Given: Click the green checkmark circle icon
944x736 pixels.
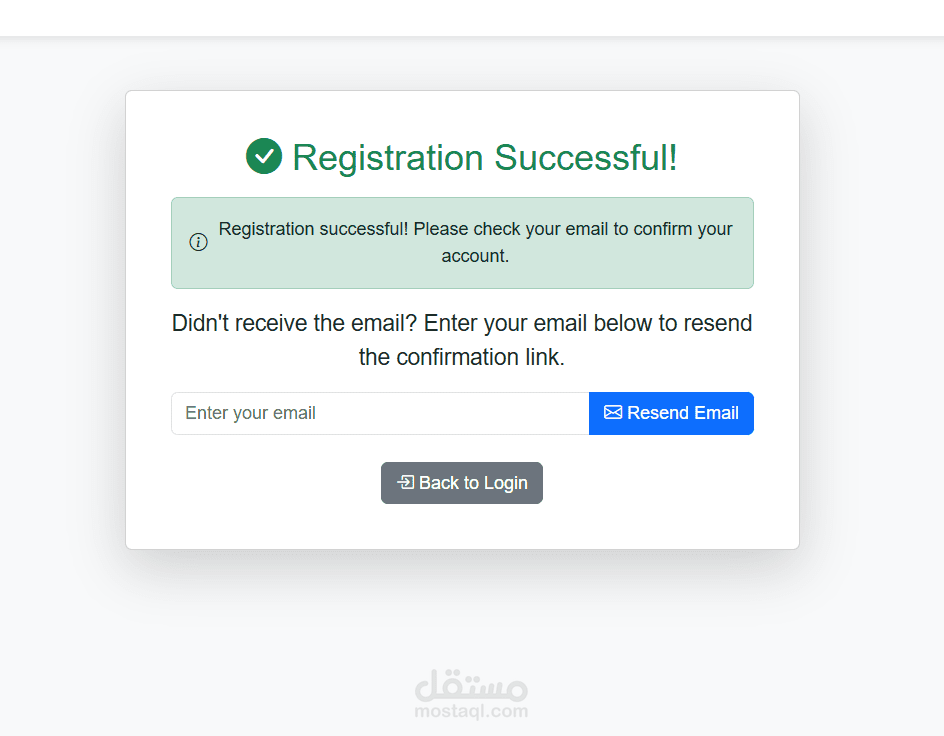Looking at the screenshot, I should (264, 157).
